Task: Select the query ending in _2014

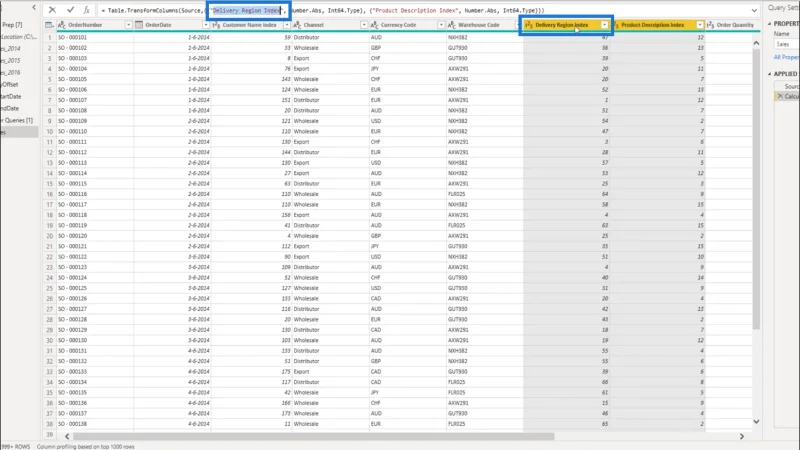Action: (x=10, y=48)
